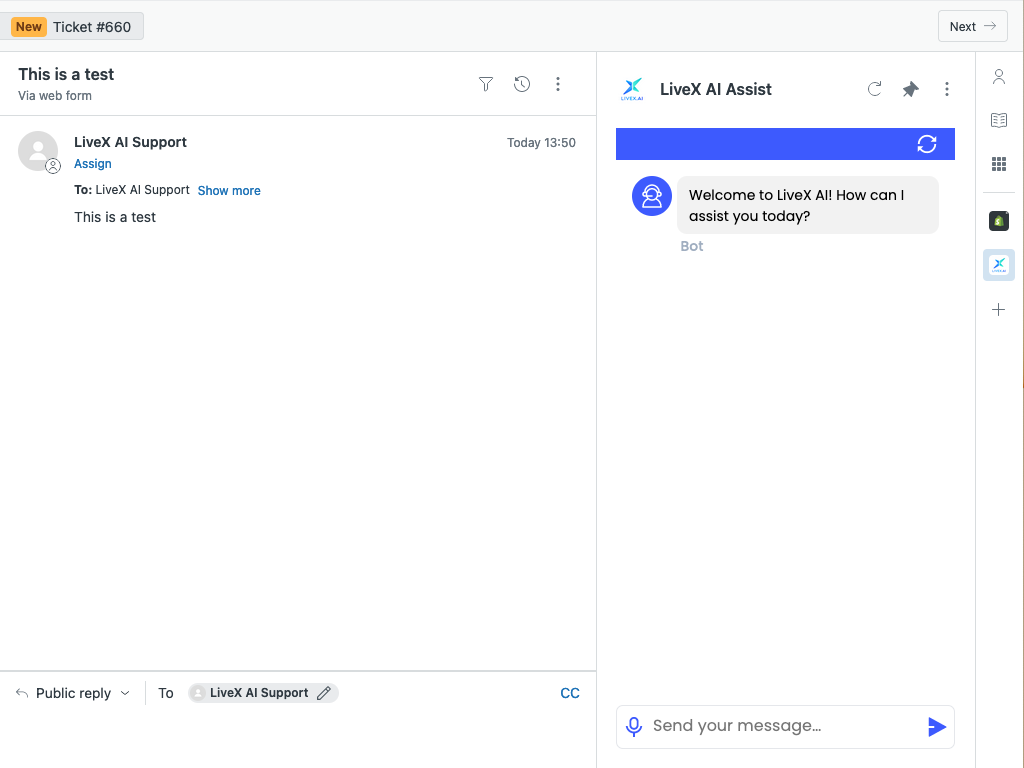The height and width of the screenshot is (768, 1024).
Task: Click the microphone voice input icon
Action: (x=634, y=727)
